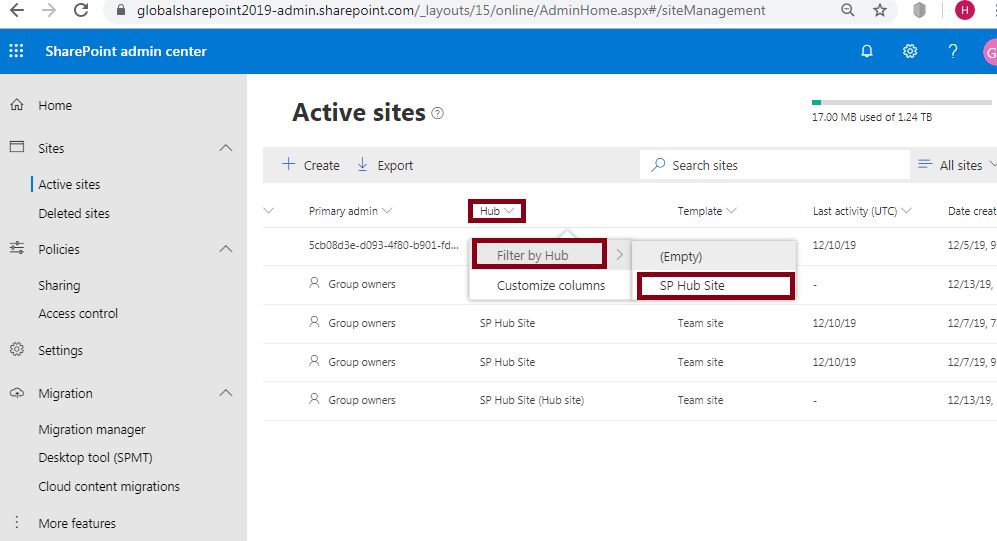Expand the Filter by Hub submenu arrow
This screenshot has height=541, width=997.
619,255
